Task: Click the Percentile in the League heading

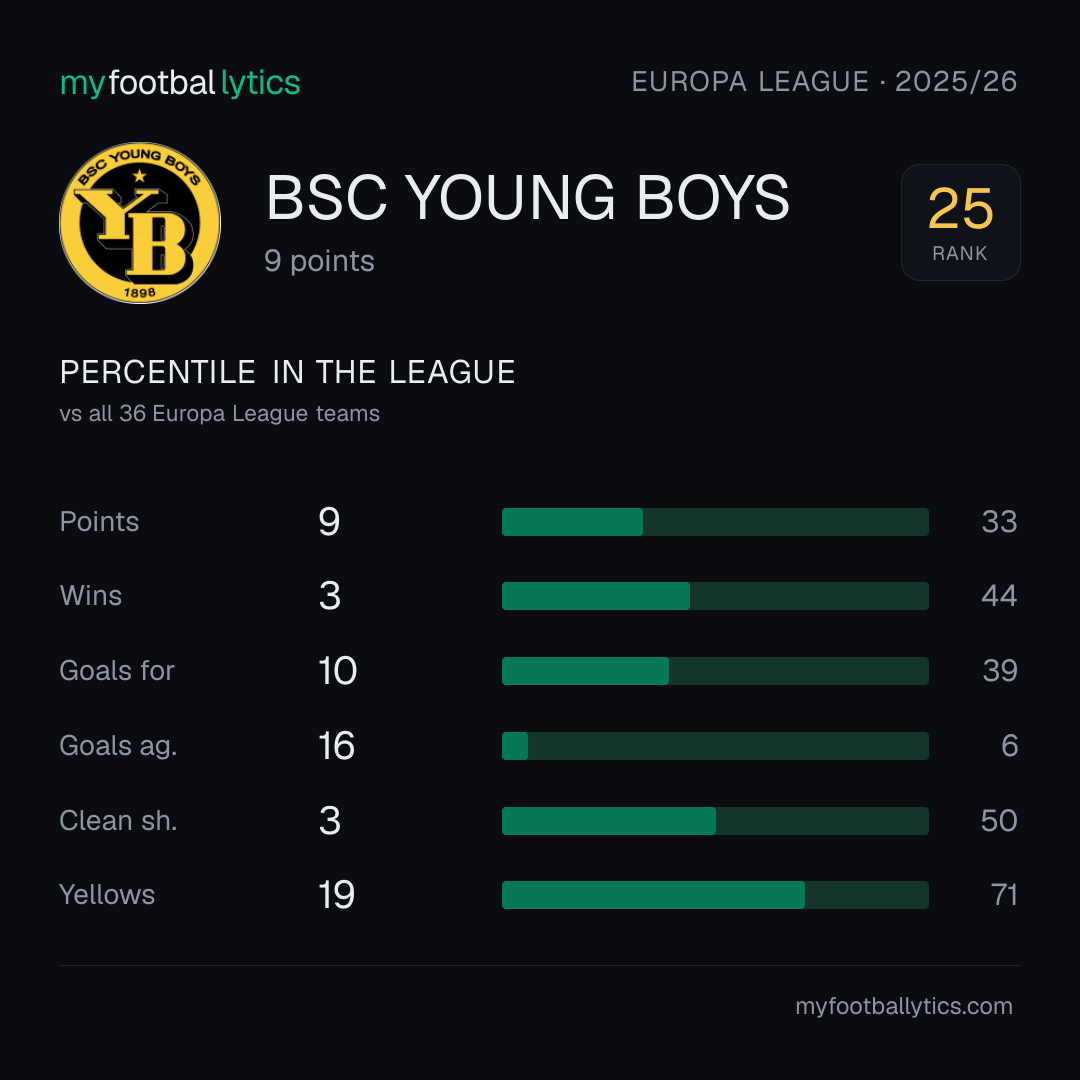Action: 287,372
